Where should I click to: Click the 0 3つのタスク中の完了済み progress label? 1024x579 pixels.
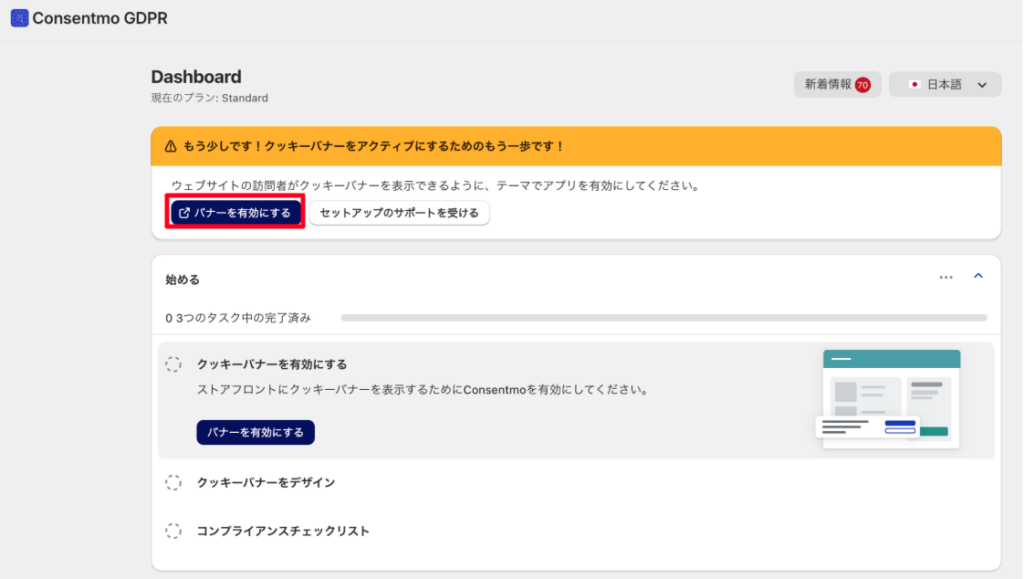(x=238, y=318)
